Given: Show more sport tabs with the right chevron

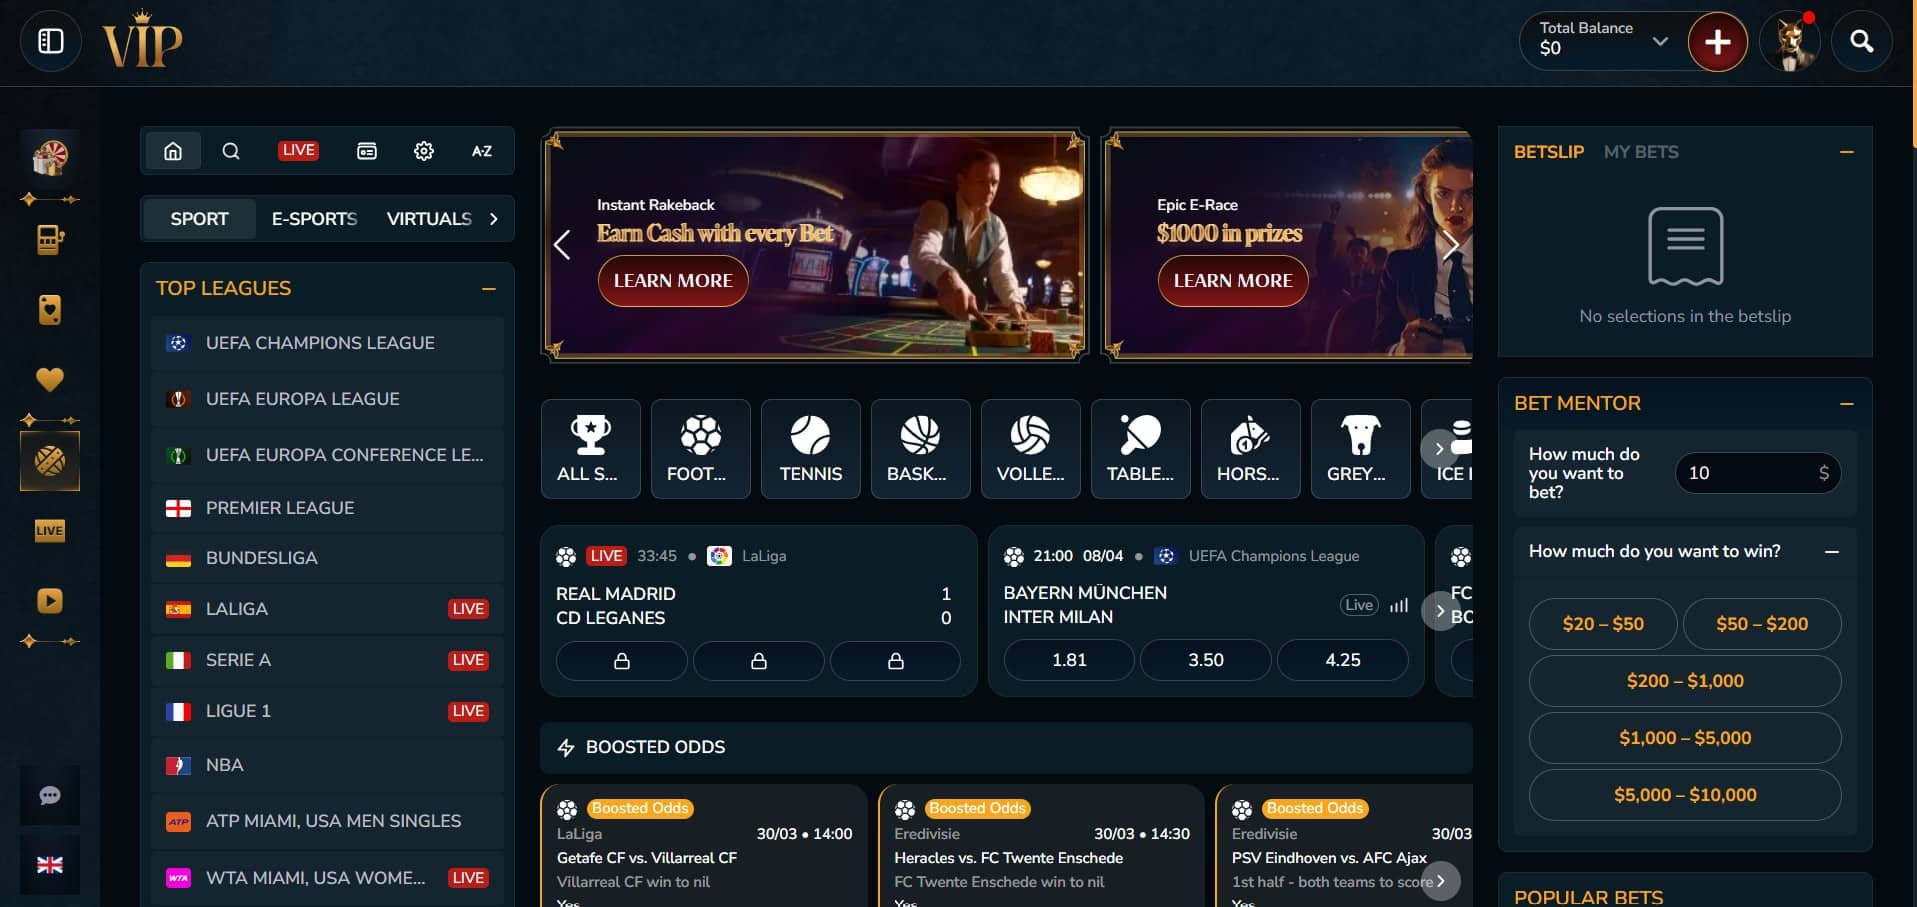Looking at the screenshot, I should (x=493, y=219).
